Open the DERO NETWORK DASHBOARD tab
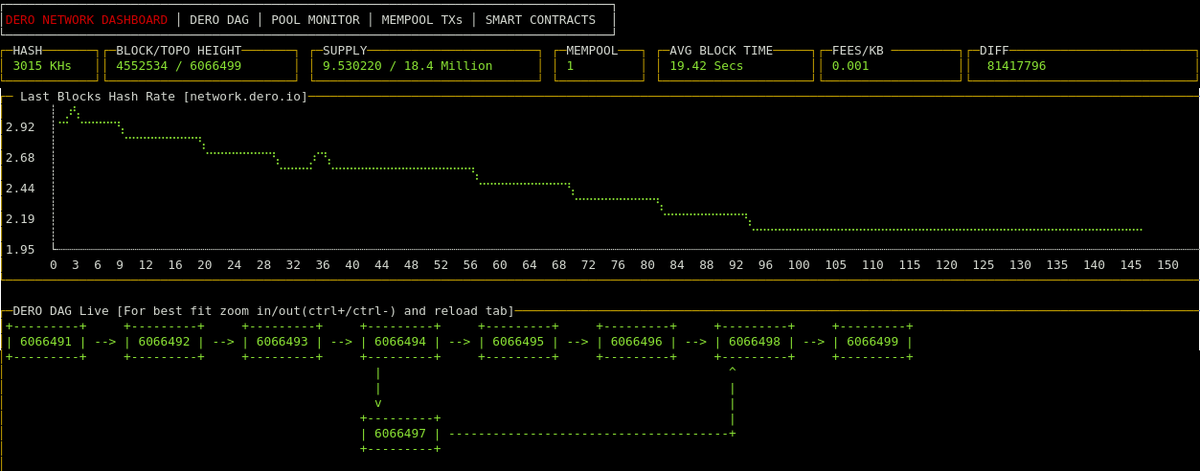 click(x=87, y=20)
